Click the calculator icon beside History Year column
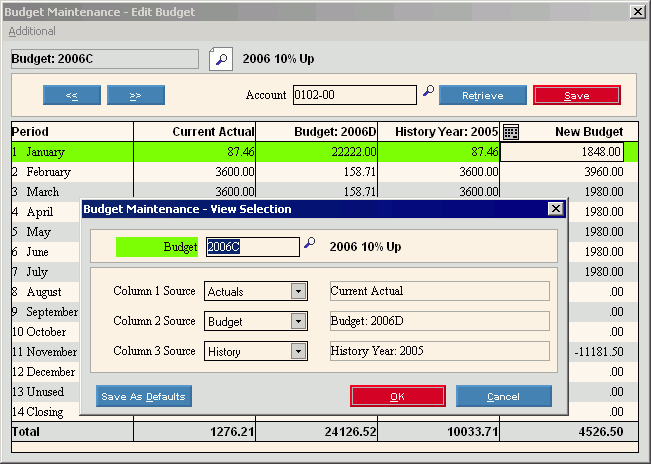 [510, 132]
